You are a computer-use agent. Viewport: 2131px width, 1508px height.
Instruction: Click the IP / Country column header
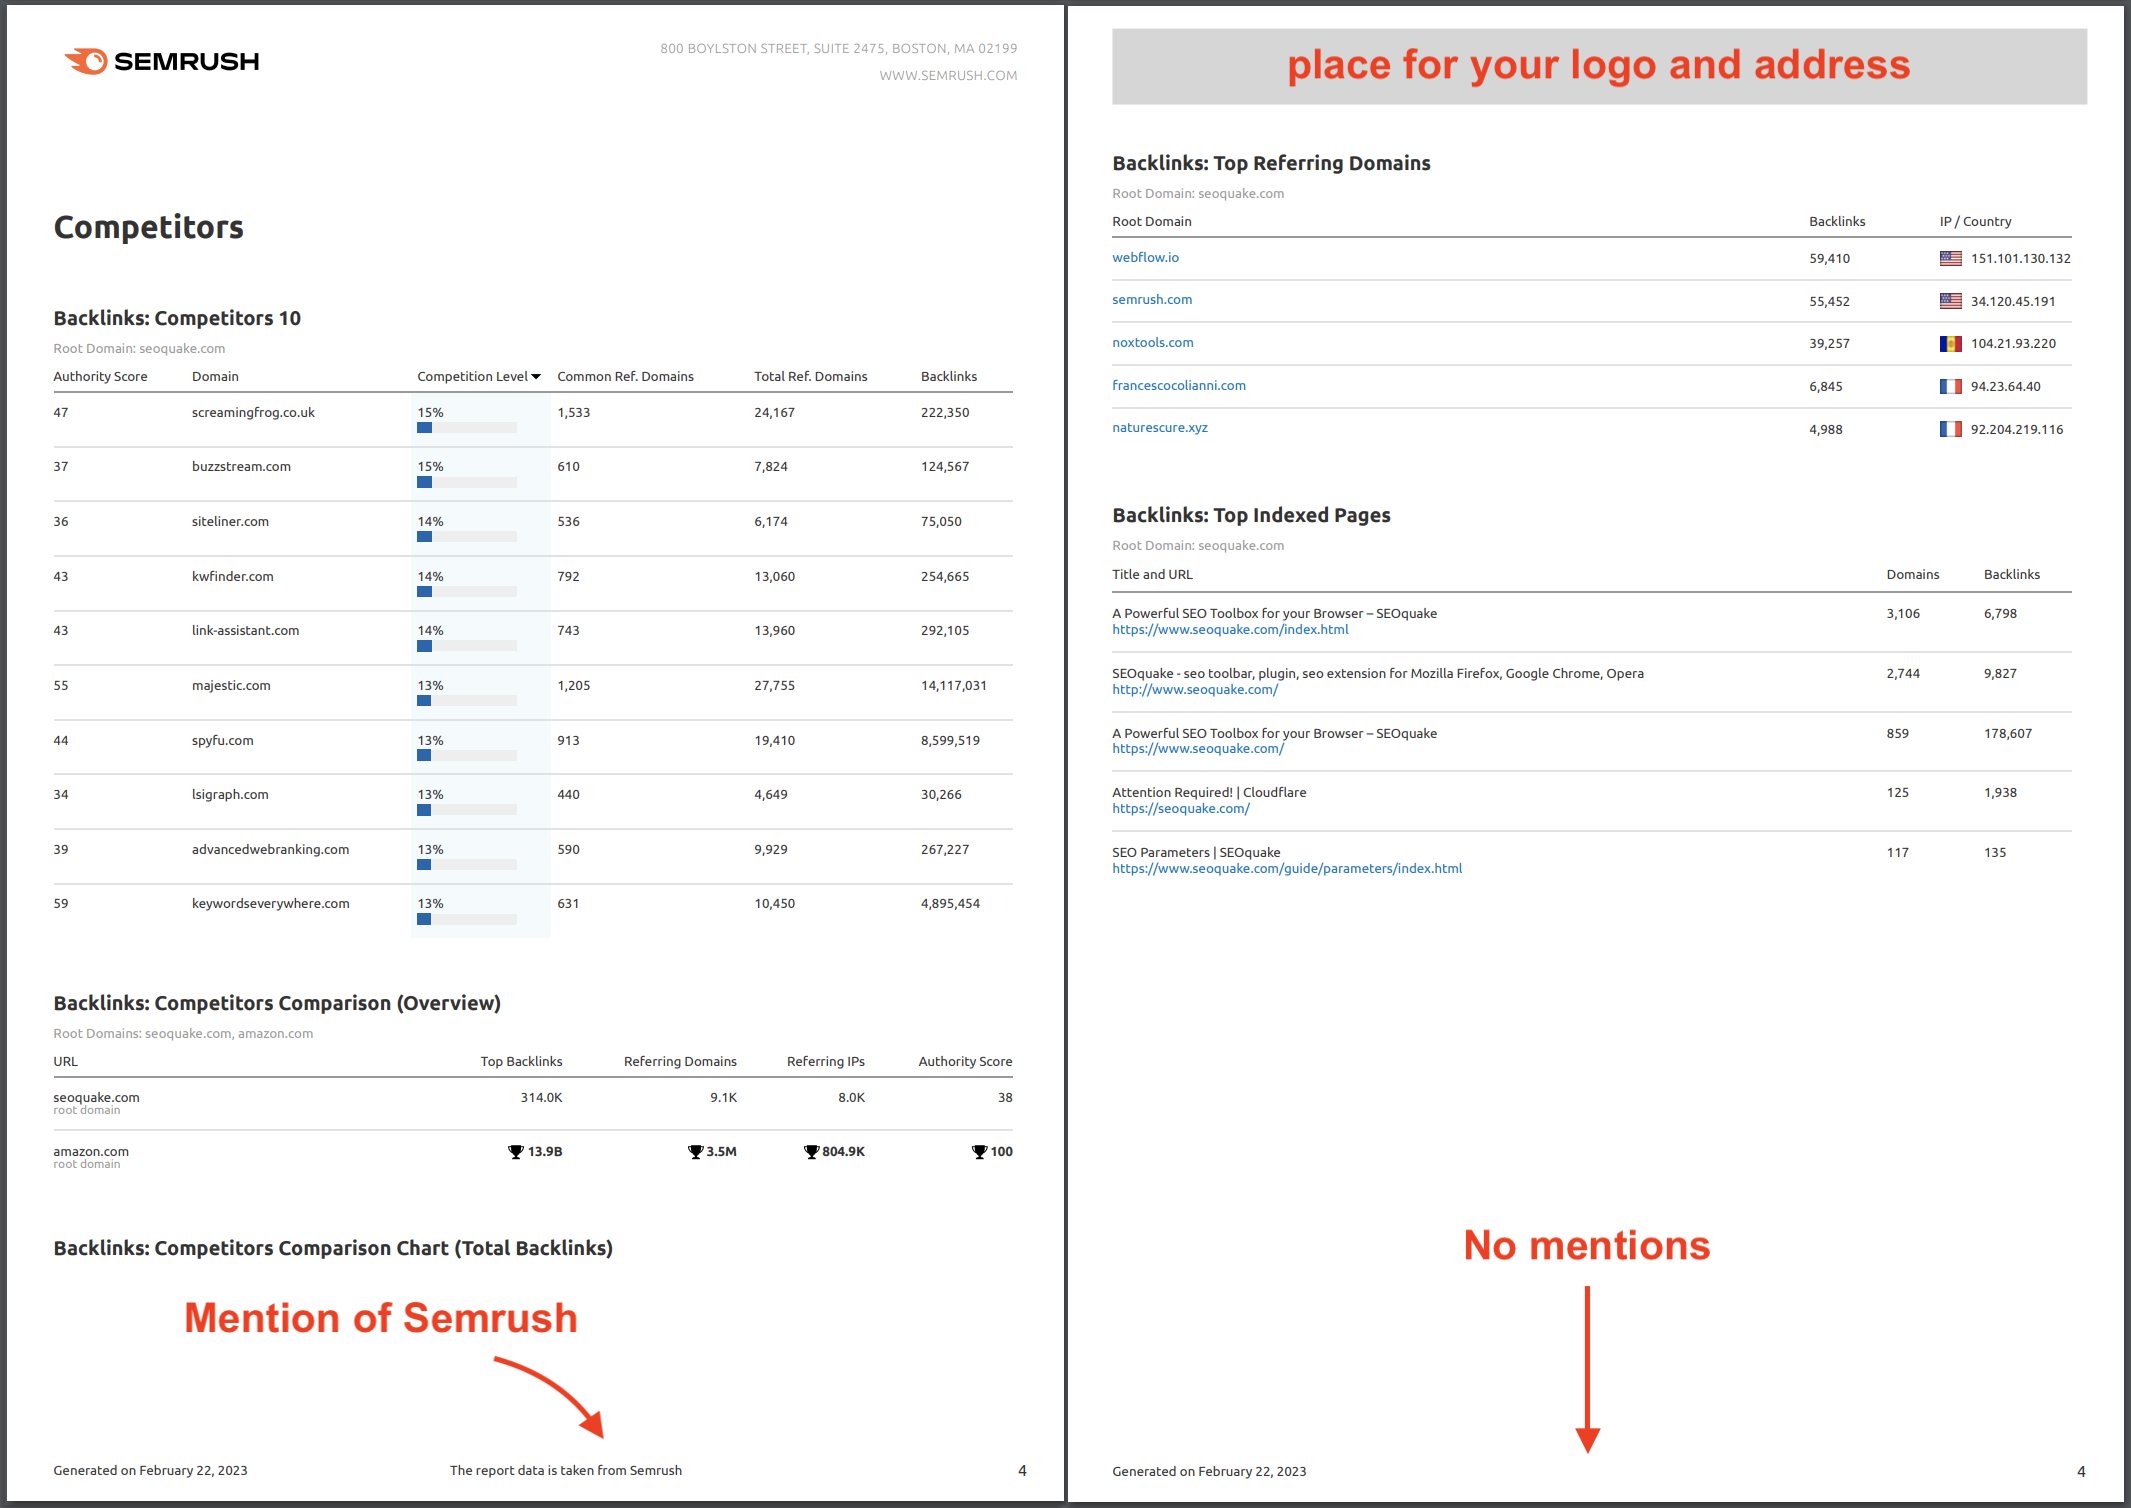1975,221
